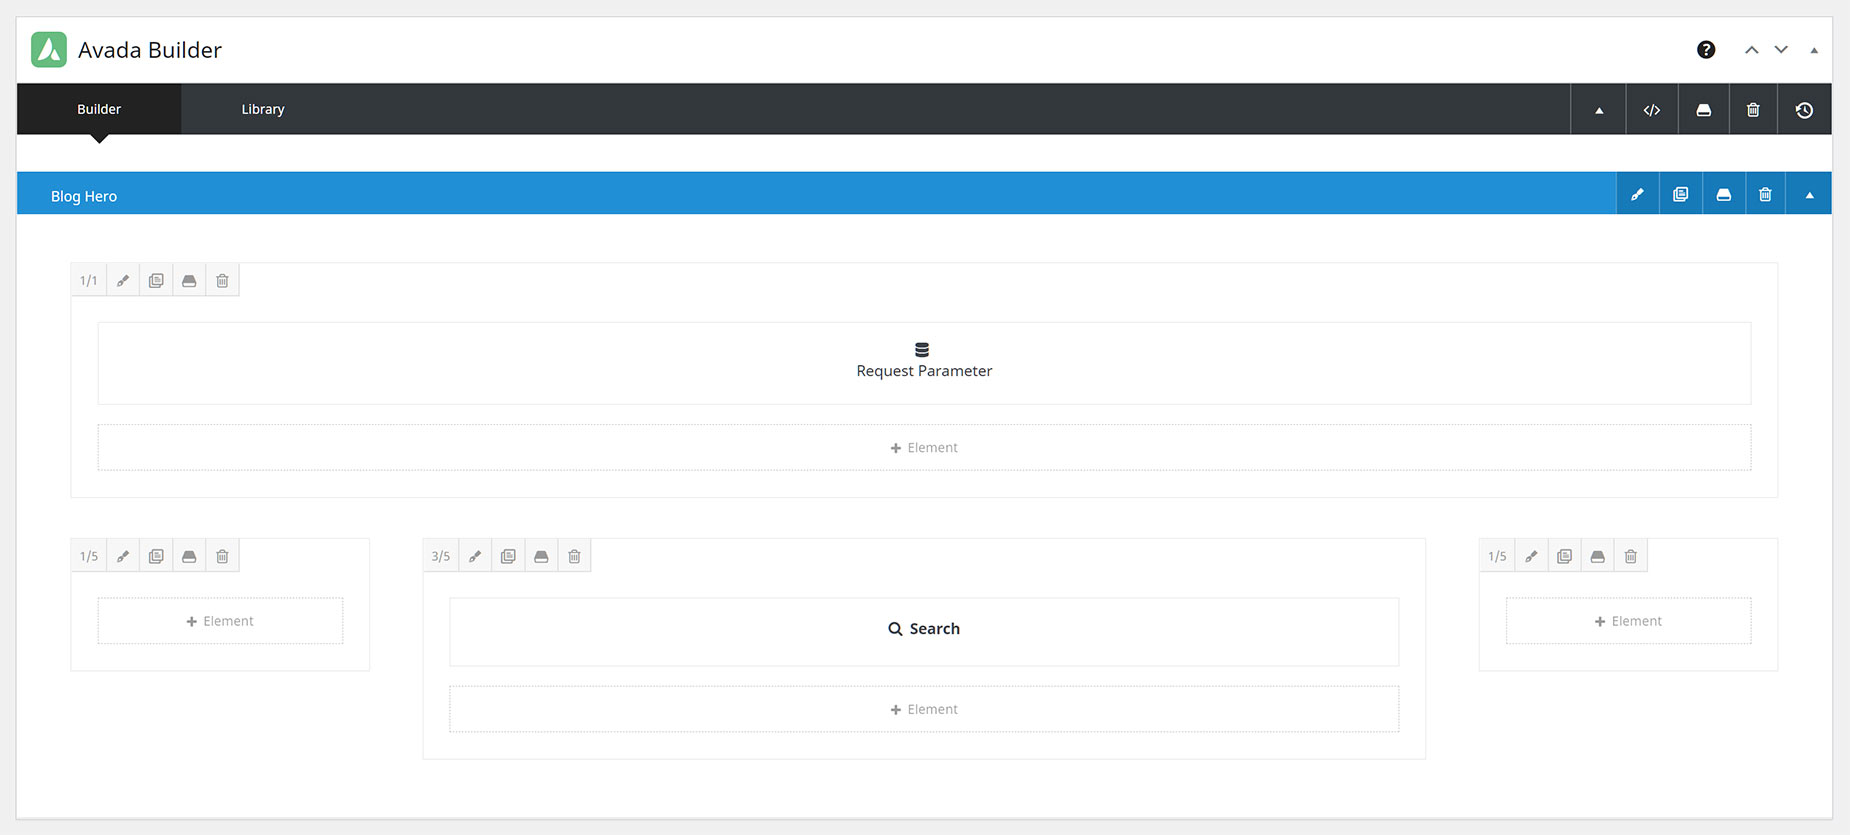The width and height of the screenshot is (1850, 835).
Task: Collapse the Avada Builder metabox triangle
Action: [1814, 50]
